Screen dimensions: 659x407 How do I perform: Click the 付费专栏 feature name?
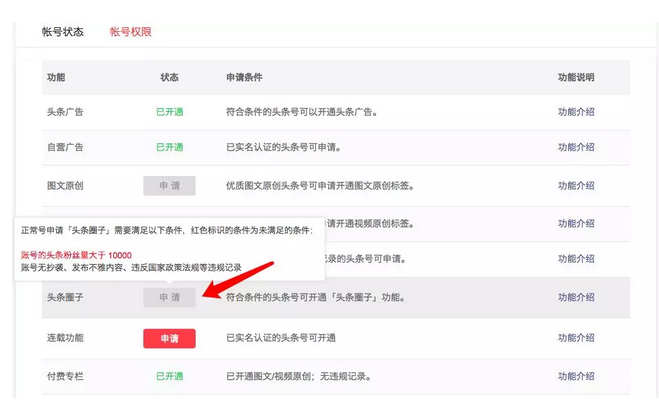pos(65,376)
